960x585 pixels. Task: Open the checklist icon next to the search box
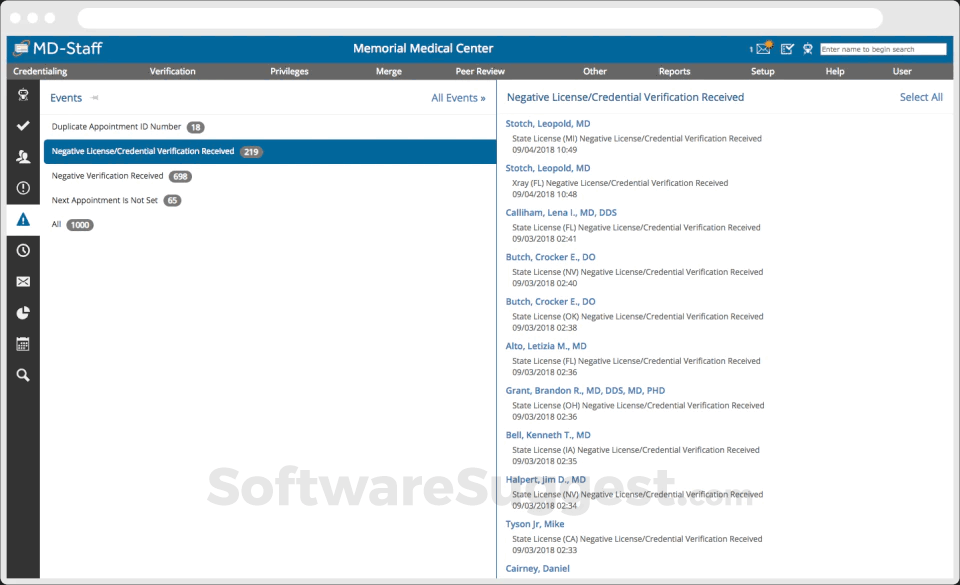coord(787,48)
